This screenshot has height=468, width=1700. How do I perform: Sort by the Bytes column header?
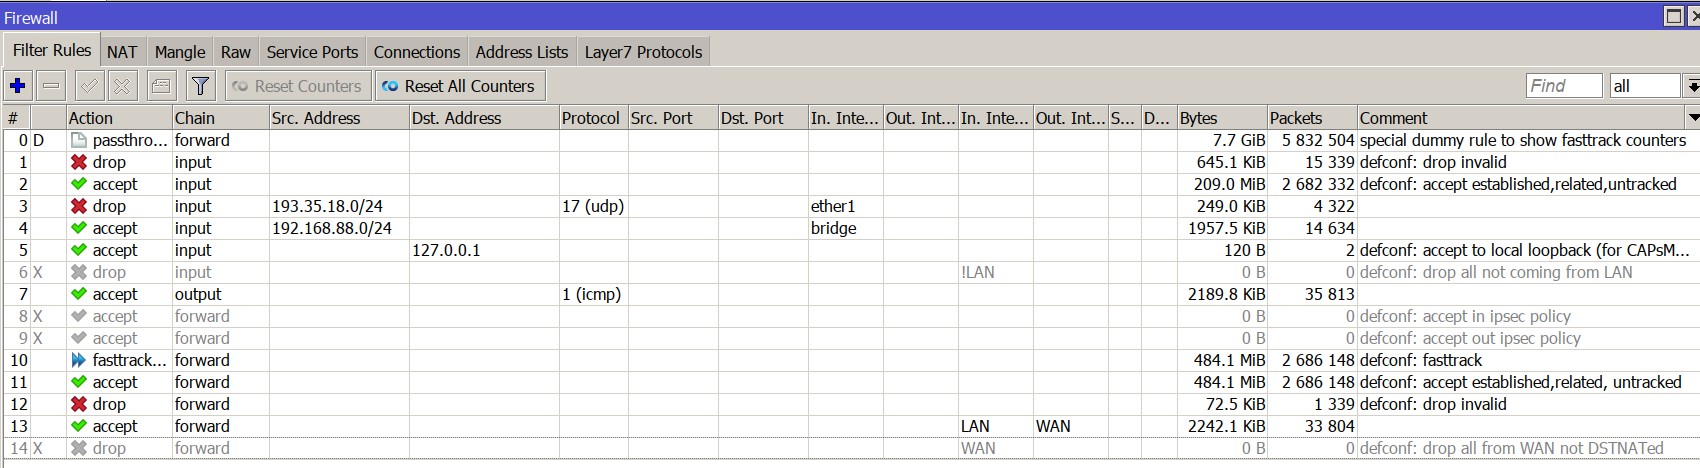coord(1222,117)
